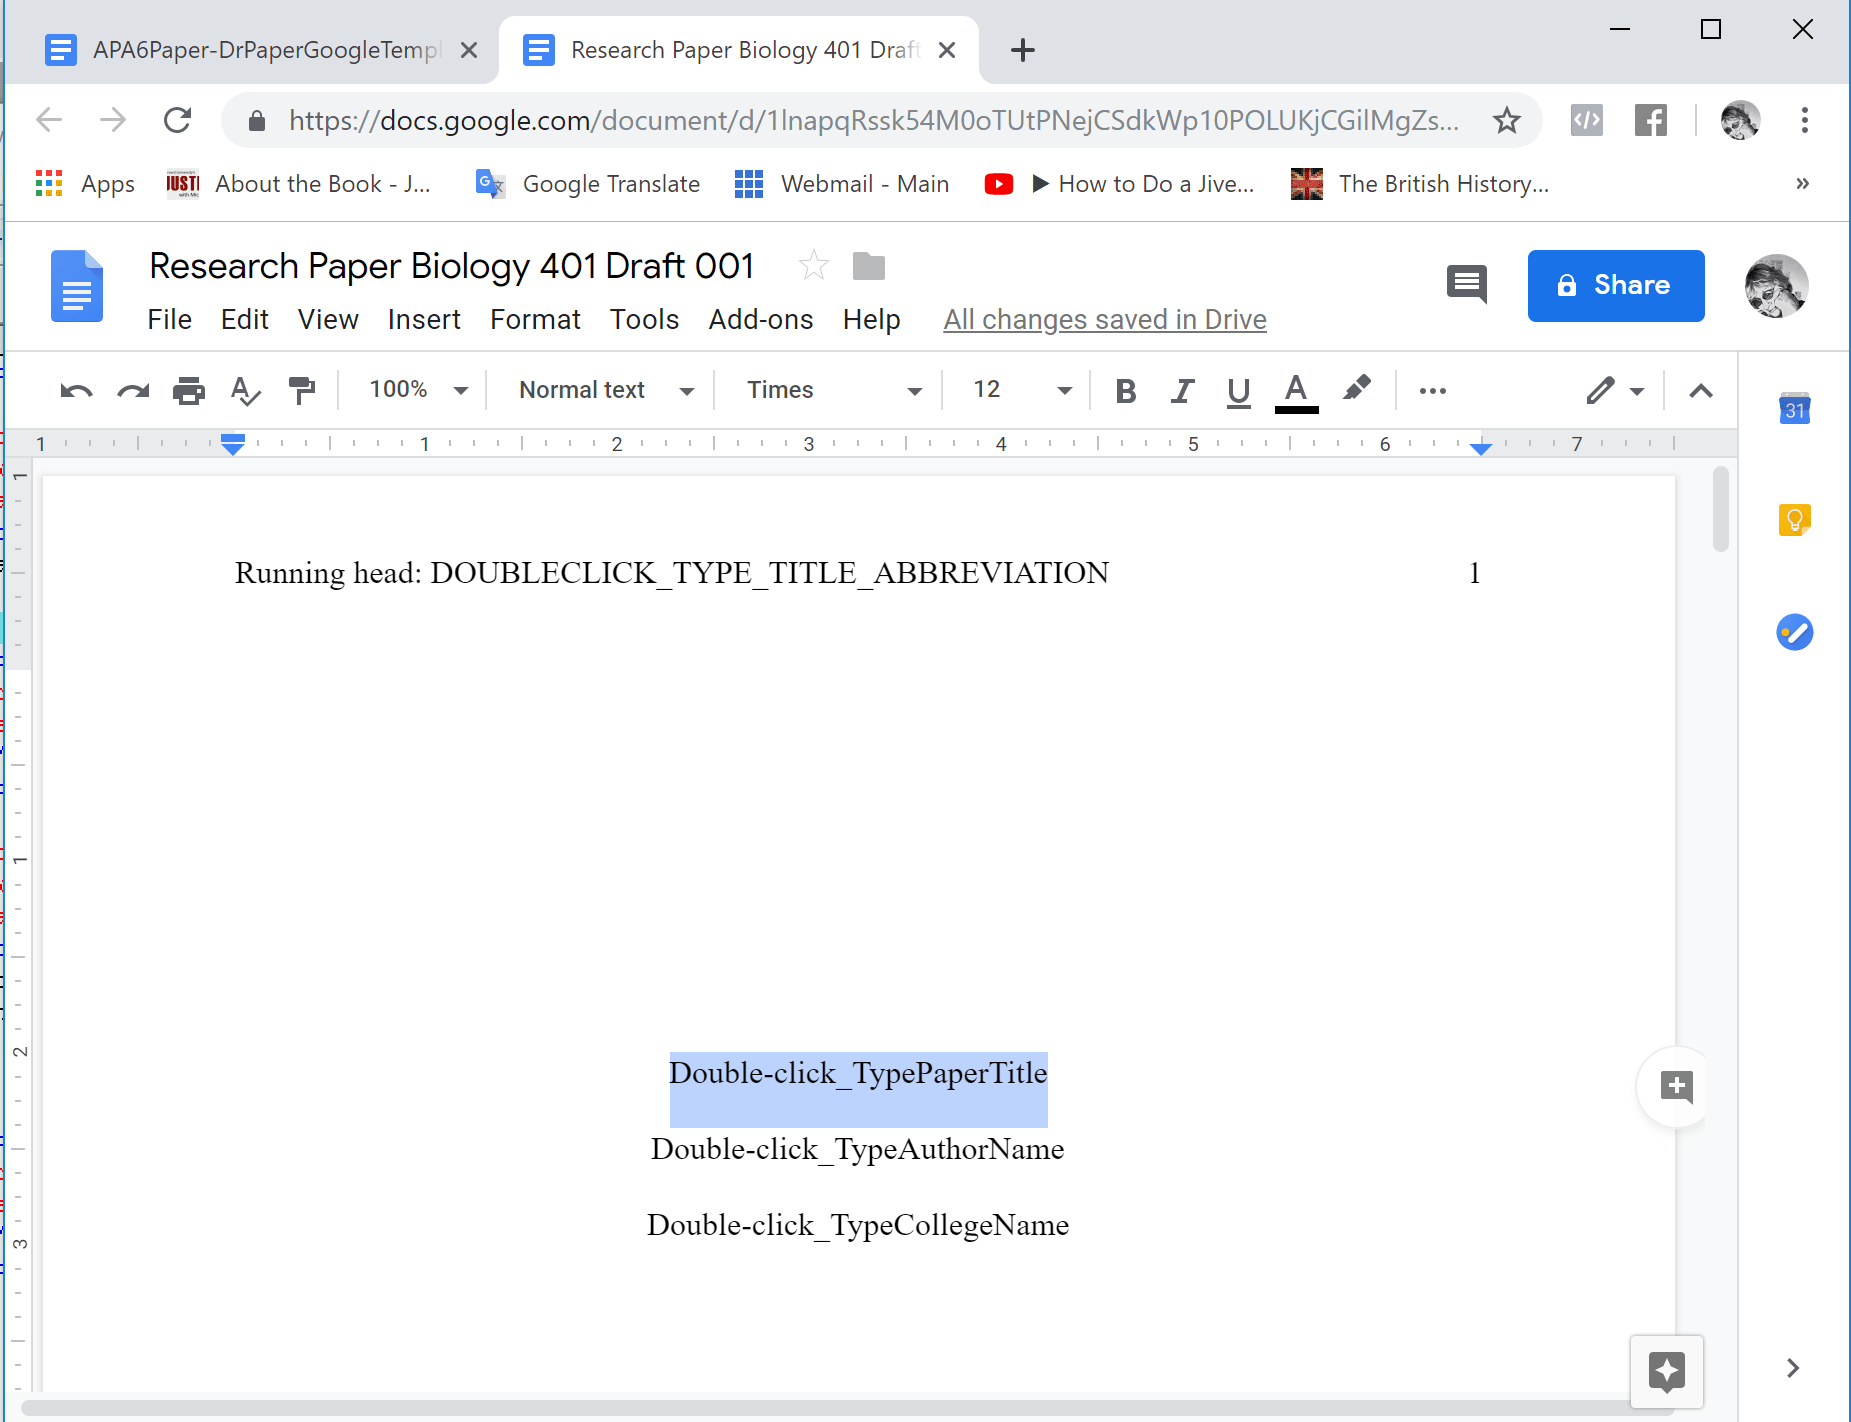Open the 100% zoom dropdown
Screen dimensions: 1851x1422
tap(418, 390)
